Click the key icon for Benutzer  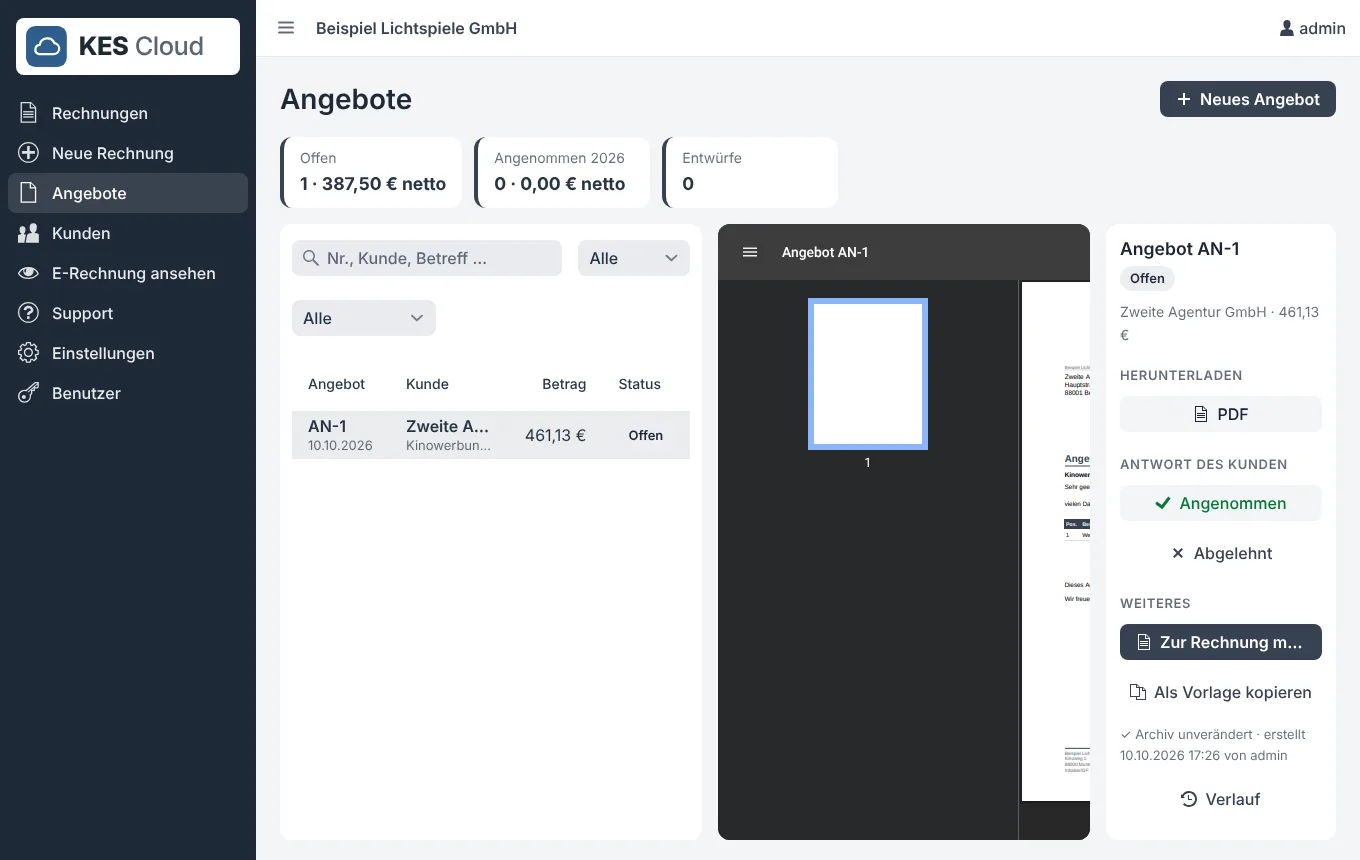point(29,393)
